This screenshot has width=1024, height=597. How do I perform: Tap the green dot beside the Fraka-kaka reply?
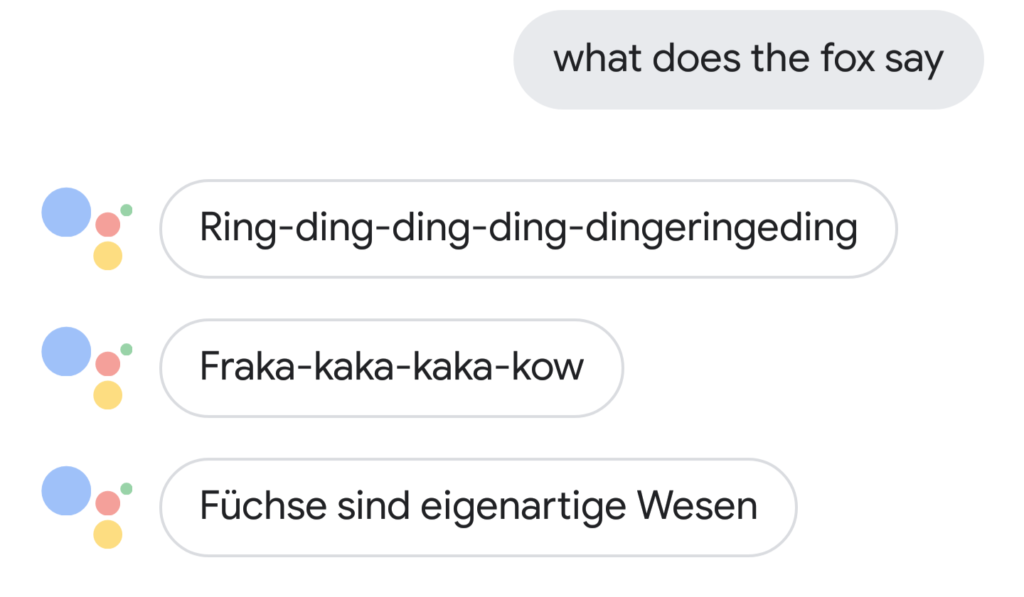(x=127, y=349)
